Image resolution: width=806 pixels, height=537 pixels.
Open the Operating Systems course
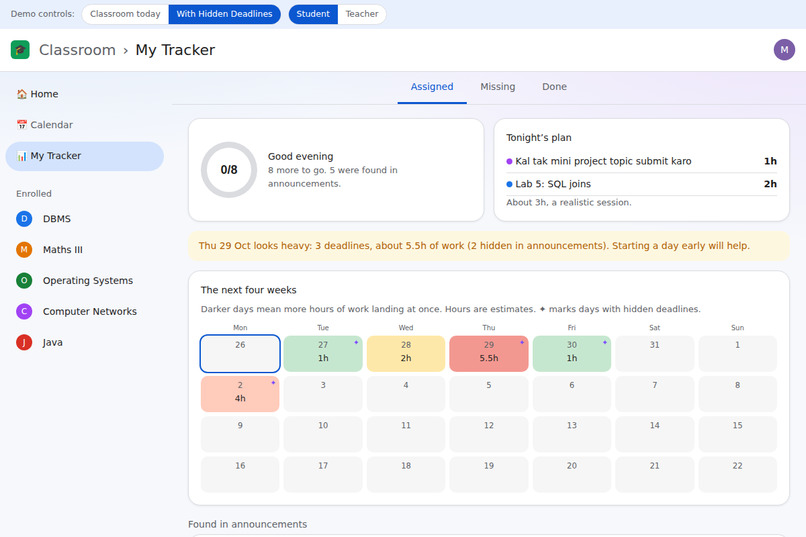[x=85, y=281]
